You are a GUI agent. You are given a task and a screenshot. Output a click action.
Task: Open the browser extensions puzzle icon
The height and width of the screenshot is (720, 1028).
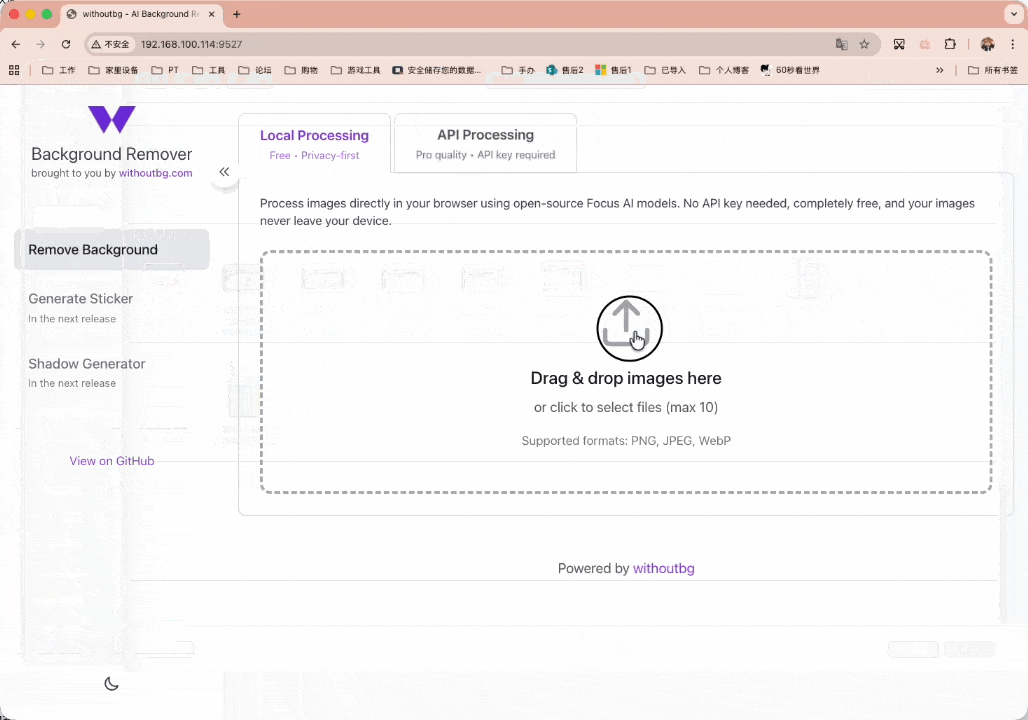950,44
